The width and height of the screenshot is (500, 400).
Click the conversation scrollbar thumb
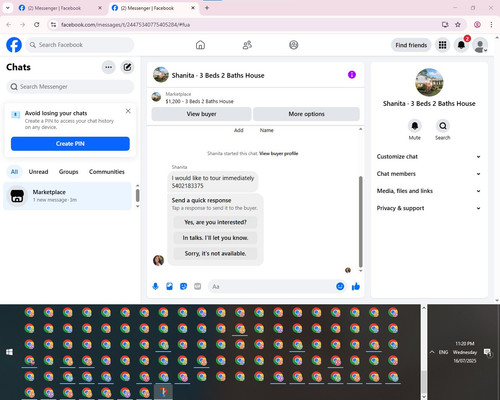(x=360, y=221)
